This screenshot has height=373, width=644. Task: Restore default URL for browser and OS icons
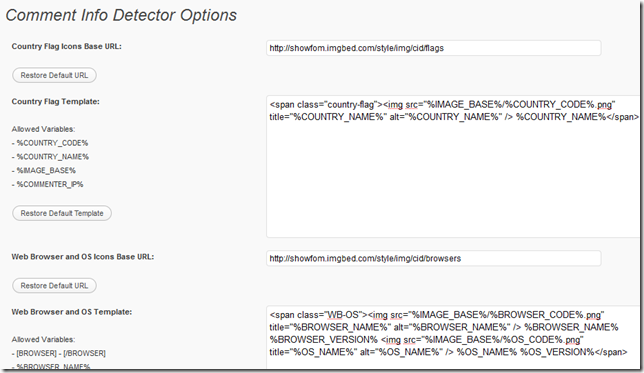pyautogui.click(x=54, y=286)
